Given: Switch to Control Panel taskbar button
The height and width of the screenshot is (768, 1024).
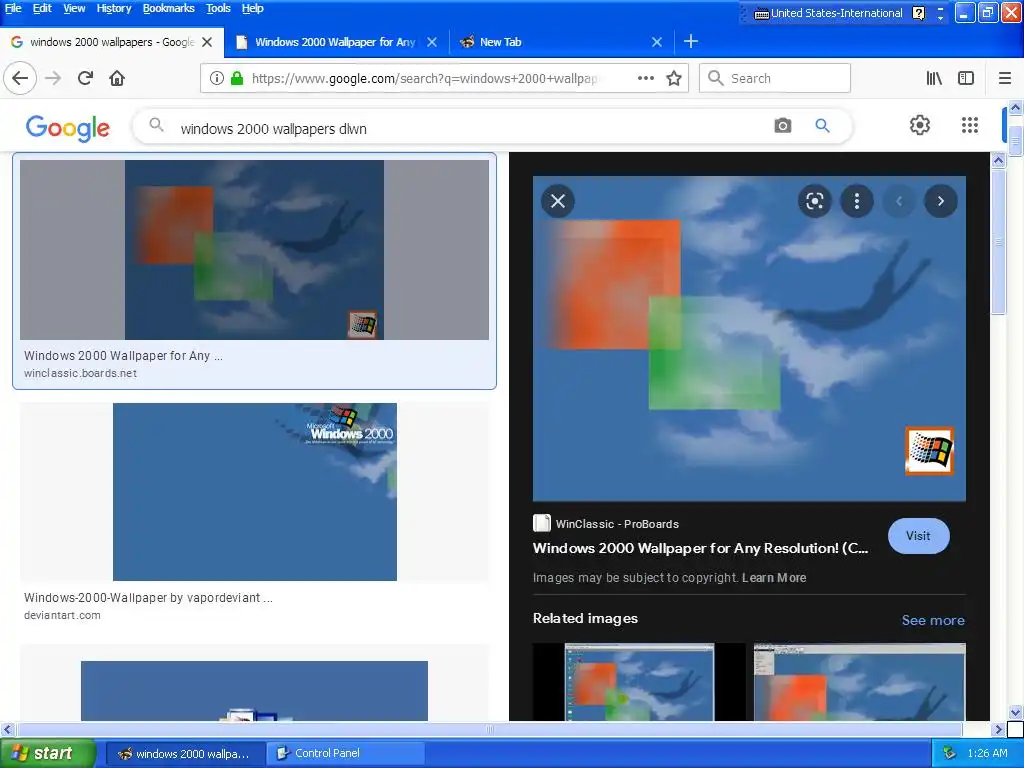Looking at the screenshot, I should click(345, 753).
